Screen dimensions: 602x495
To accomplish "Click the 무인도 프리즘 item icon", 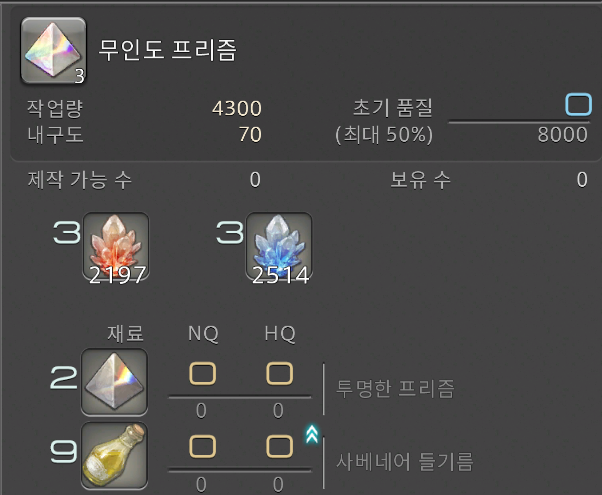I will point(53,51).
